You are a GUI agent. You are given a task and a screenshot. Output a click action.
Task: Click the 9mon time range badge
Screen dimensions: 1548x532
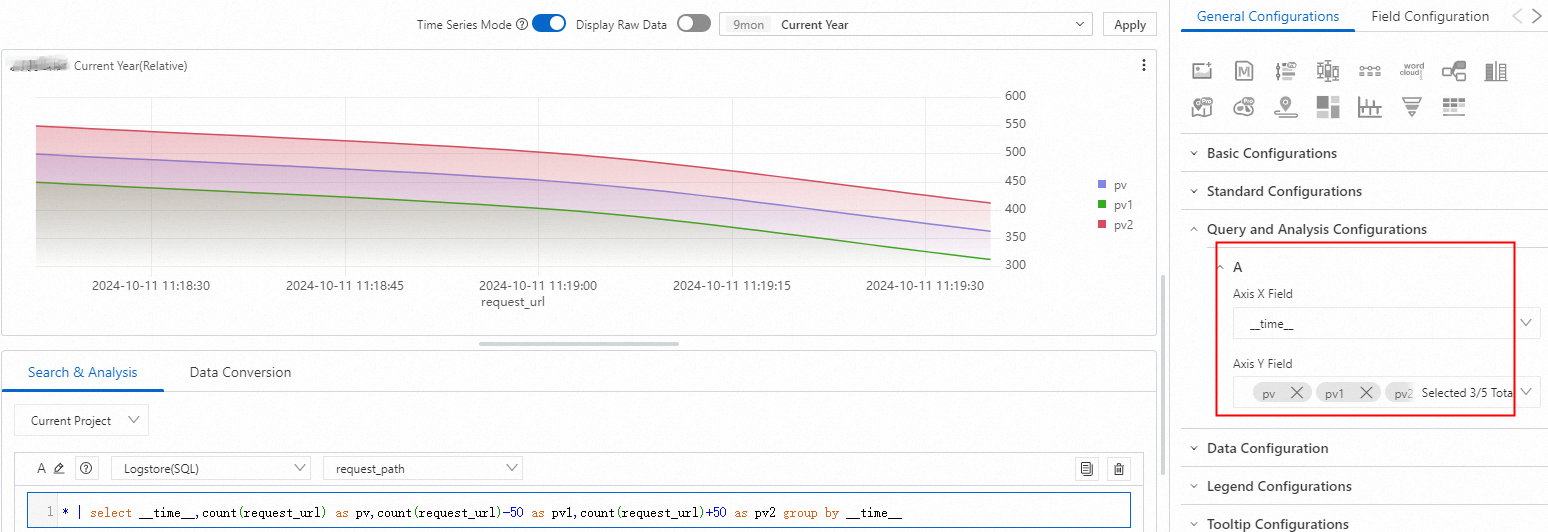pyautogui.click(x=749, y=24)
